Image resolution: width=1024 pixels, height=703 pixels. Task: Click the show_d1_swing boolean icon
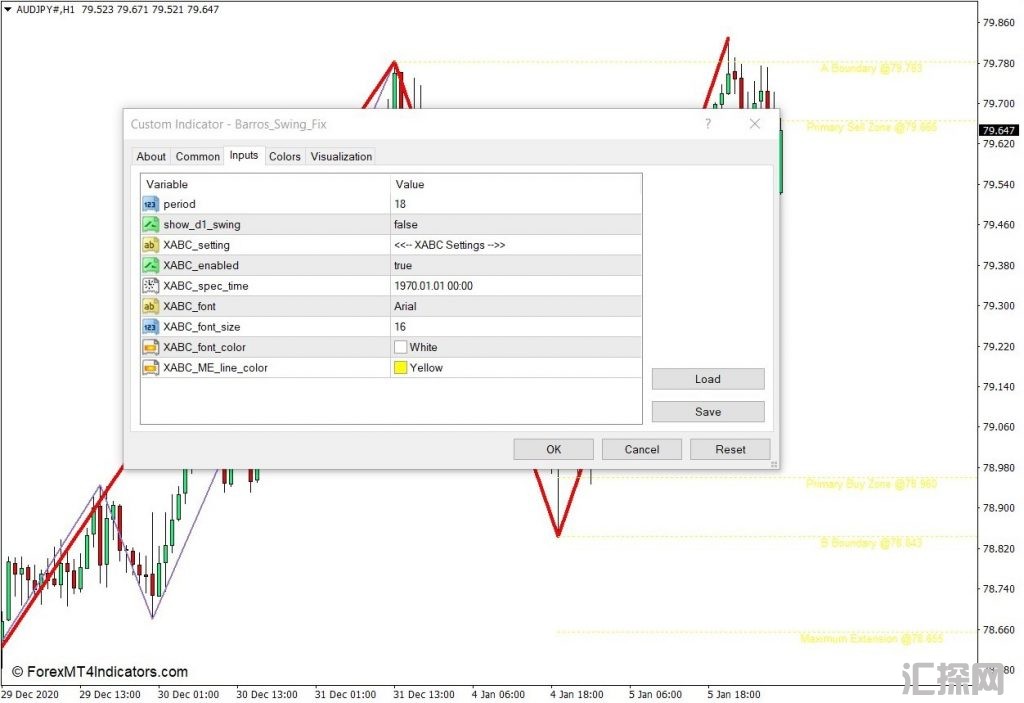click(150, 225)
